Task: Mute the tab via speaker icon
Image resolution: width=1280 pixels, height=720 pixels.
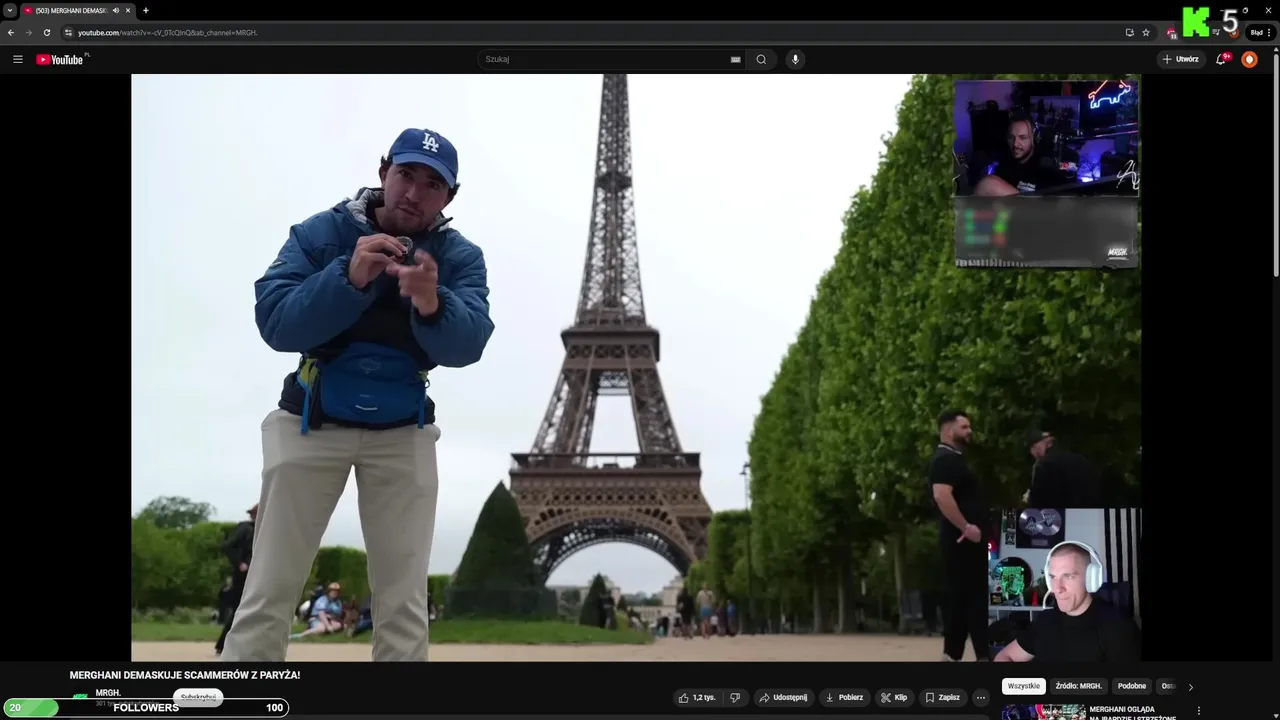Action: point(116,10)
